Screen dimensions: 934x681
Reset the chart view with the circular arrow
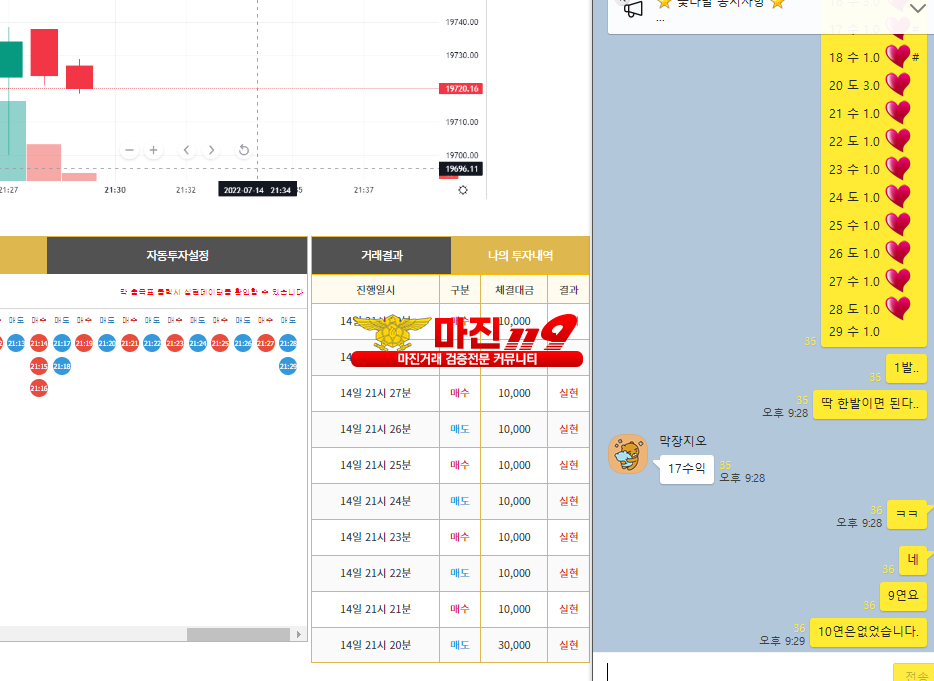[244, 150]
